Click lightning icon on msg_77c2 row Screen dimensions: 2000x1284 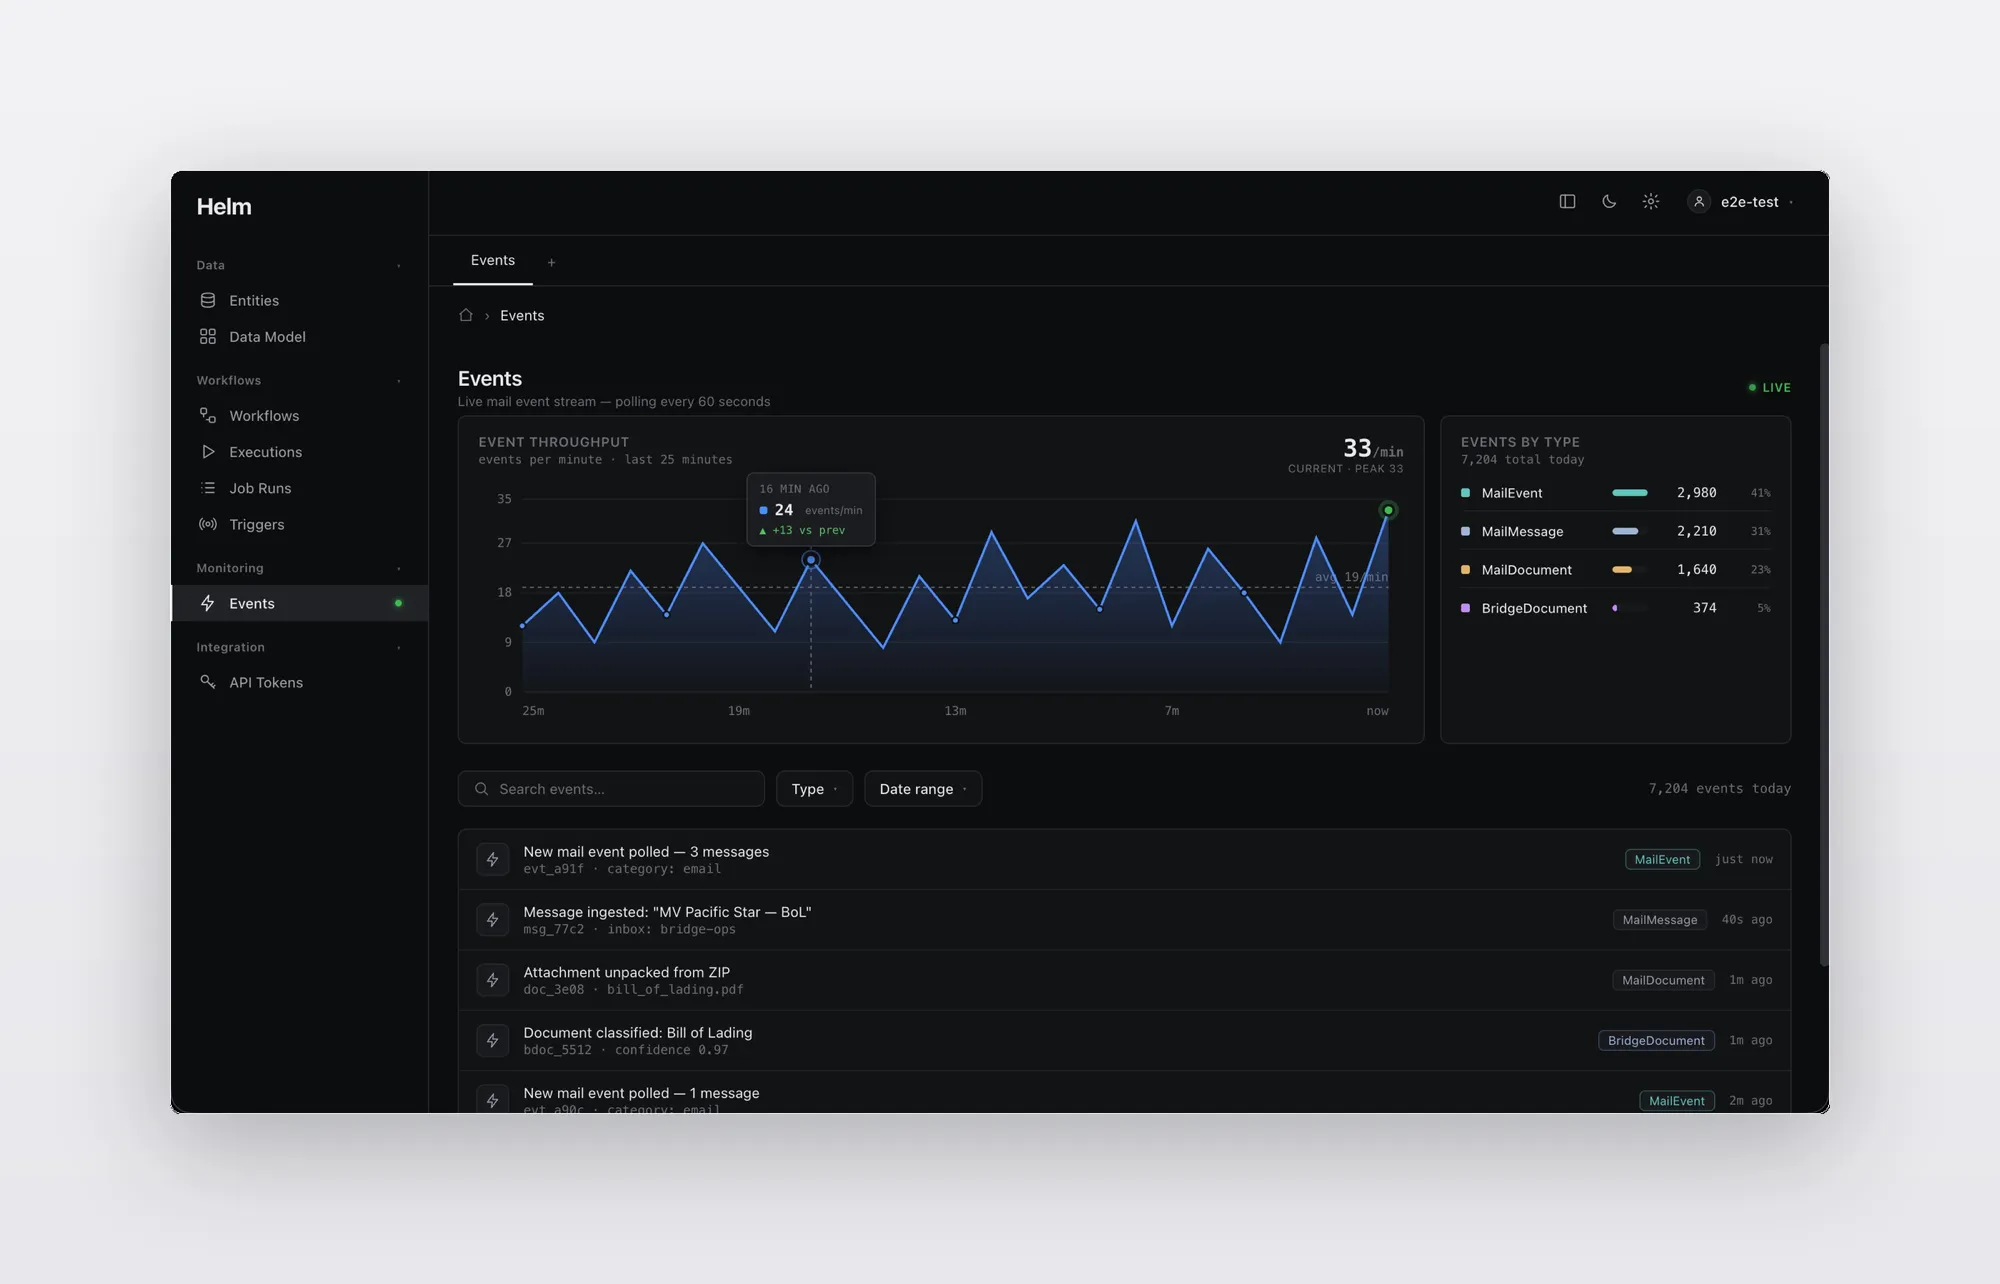point(493,920)
